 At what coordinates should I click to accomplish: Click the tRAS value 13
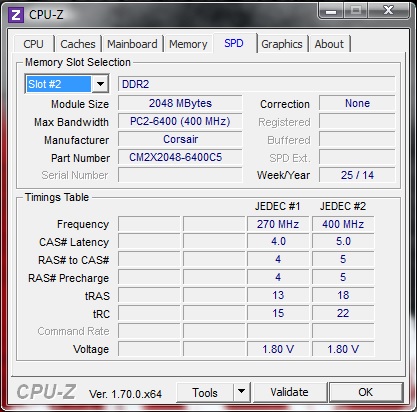pos(278,295)
